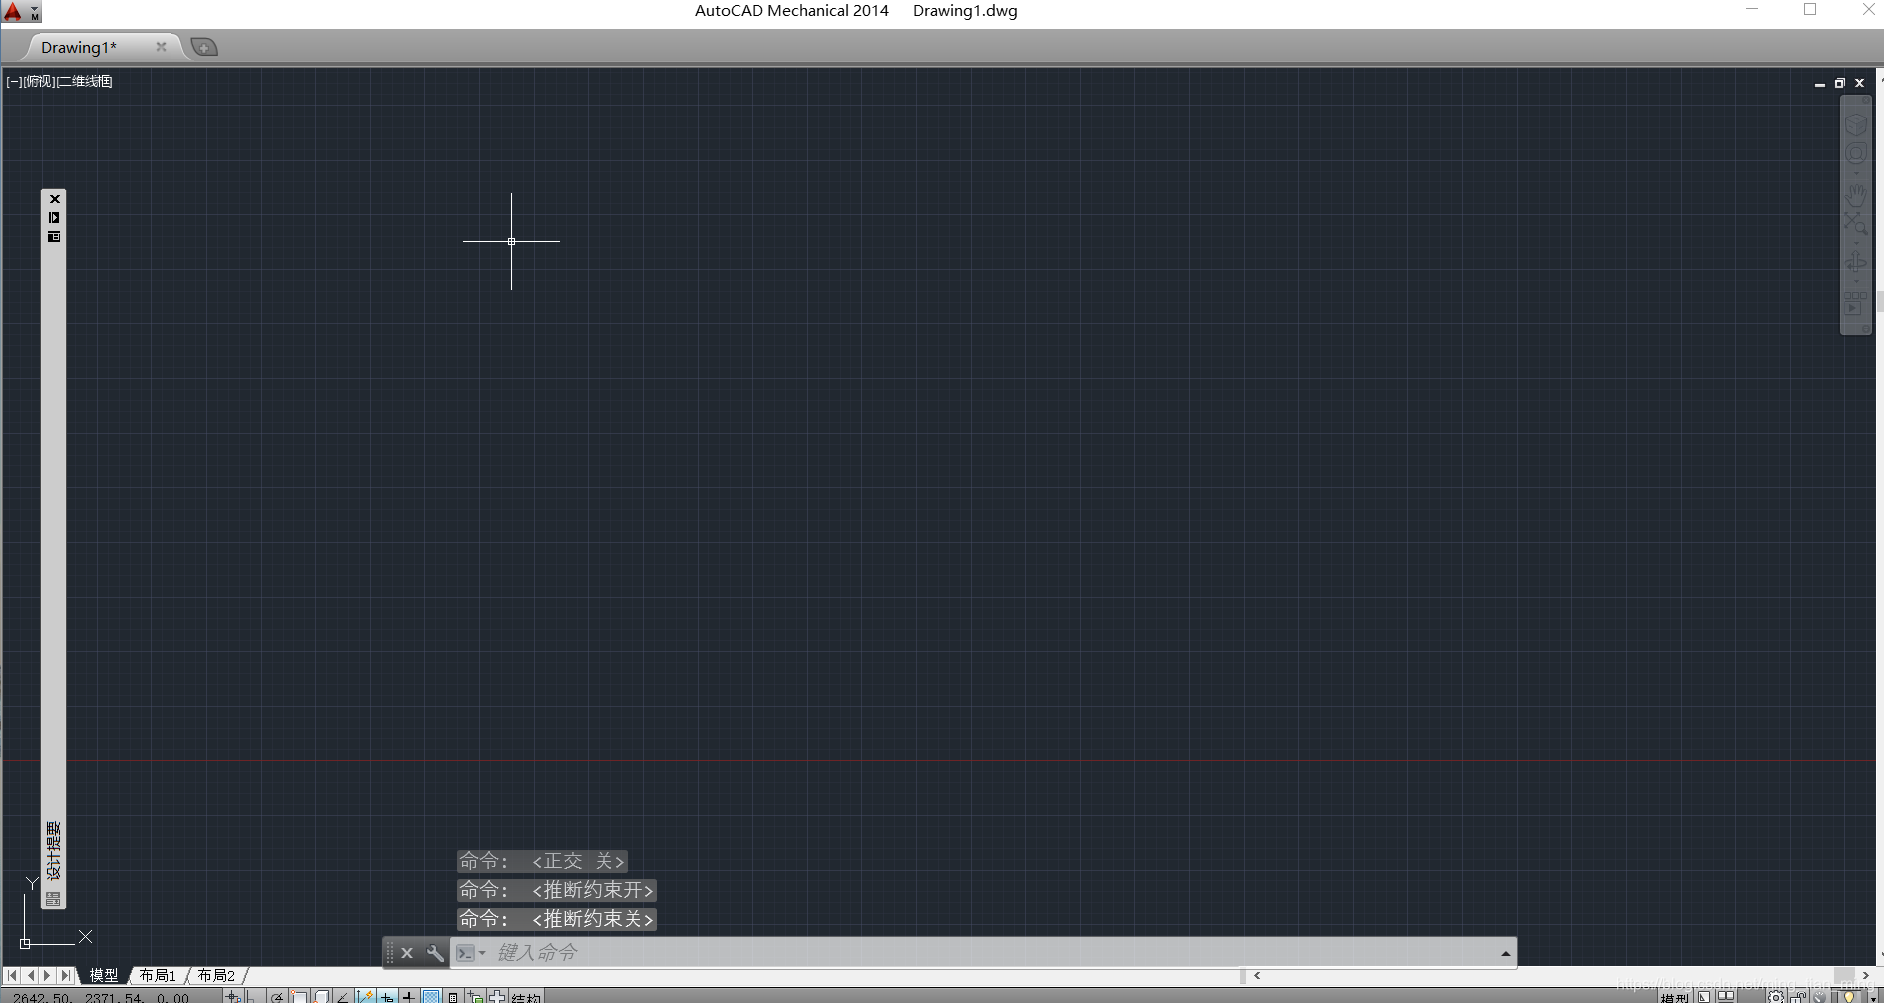Open the ShowMotion tool
The width and height of the screenshot is (1884, 1003).
(1855, 303)
